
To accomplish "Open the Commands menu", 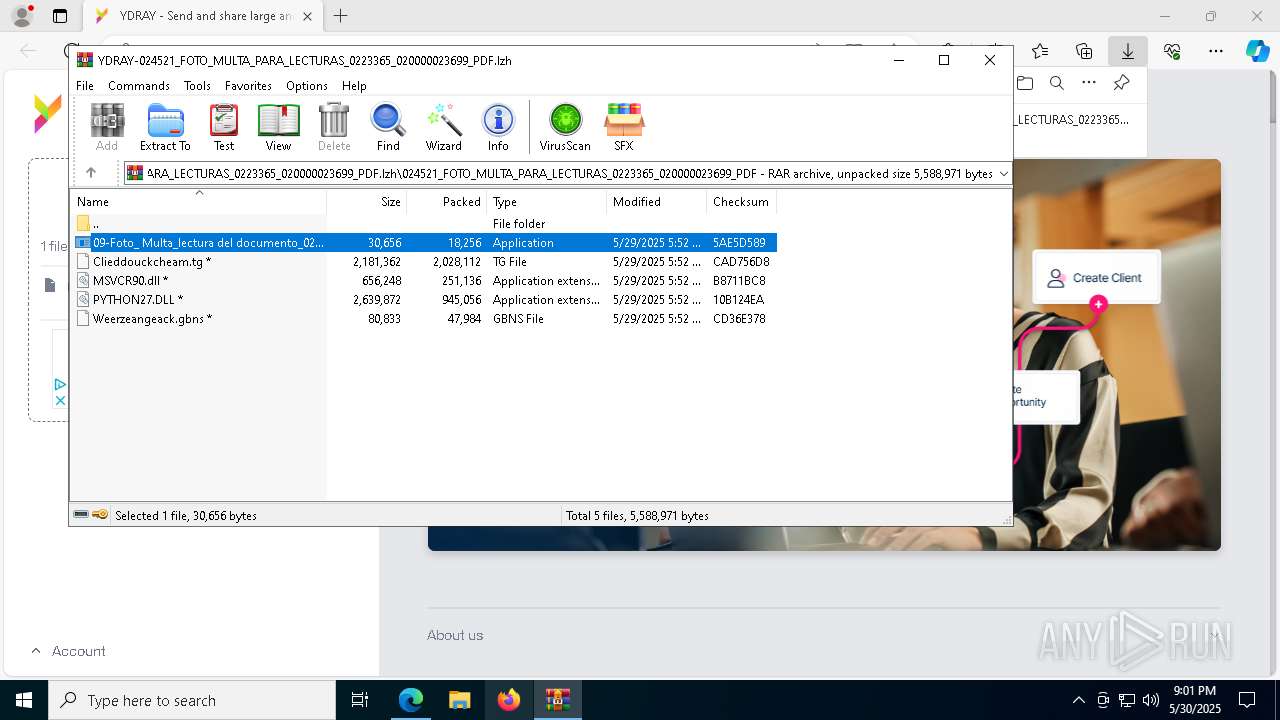I will (x=139, y=86).
